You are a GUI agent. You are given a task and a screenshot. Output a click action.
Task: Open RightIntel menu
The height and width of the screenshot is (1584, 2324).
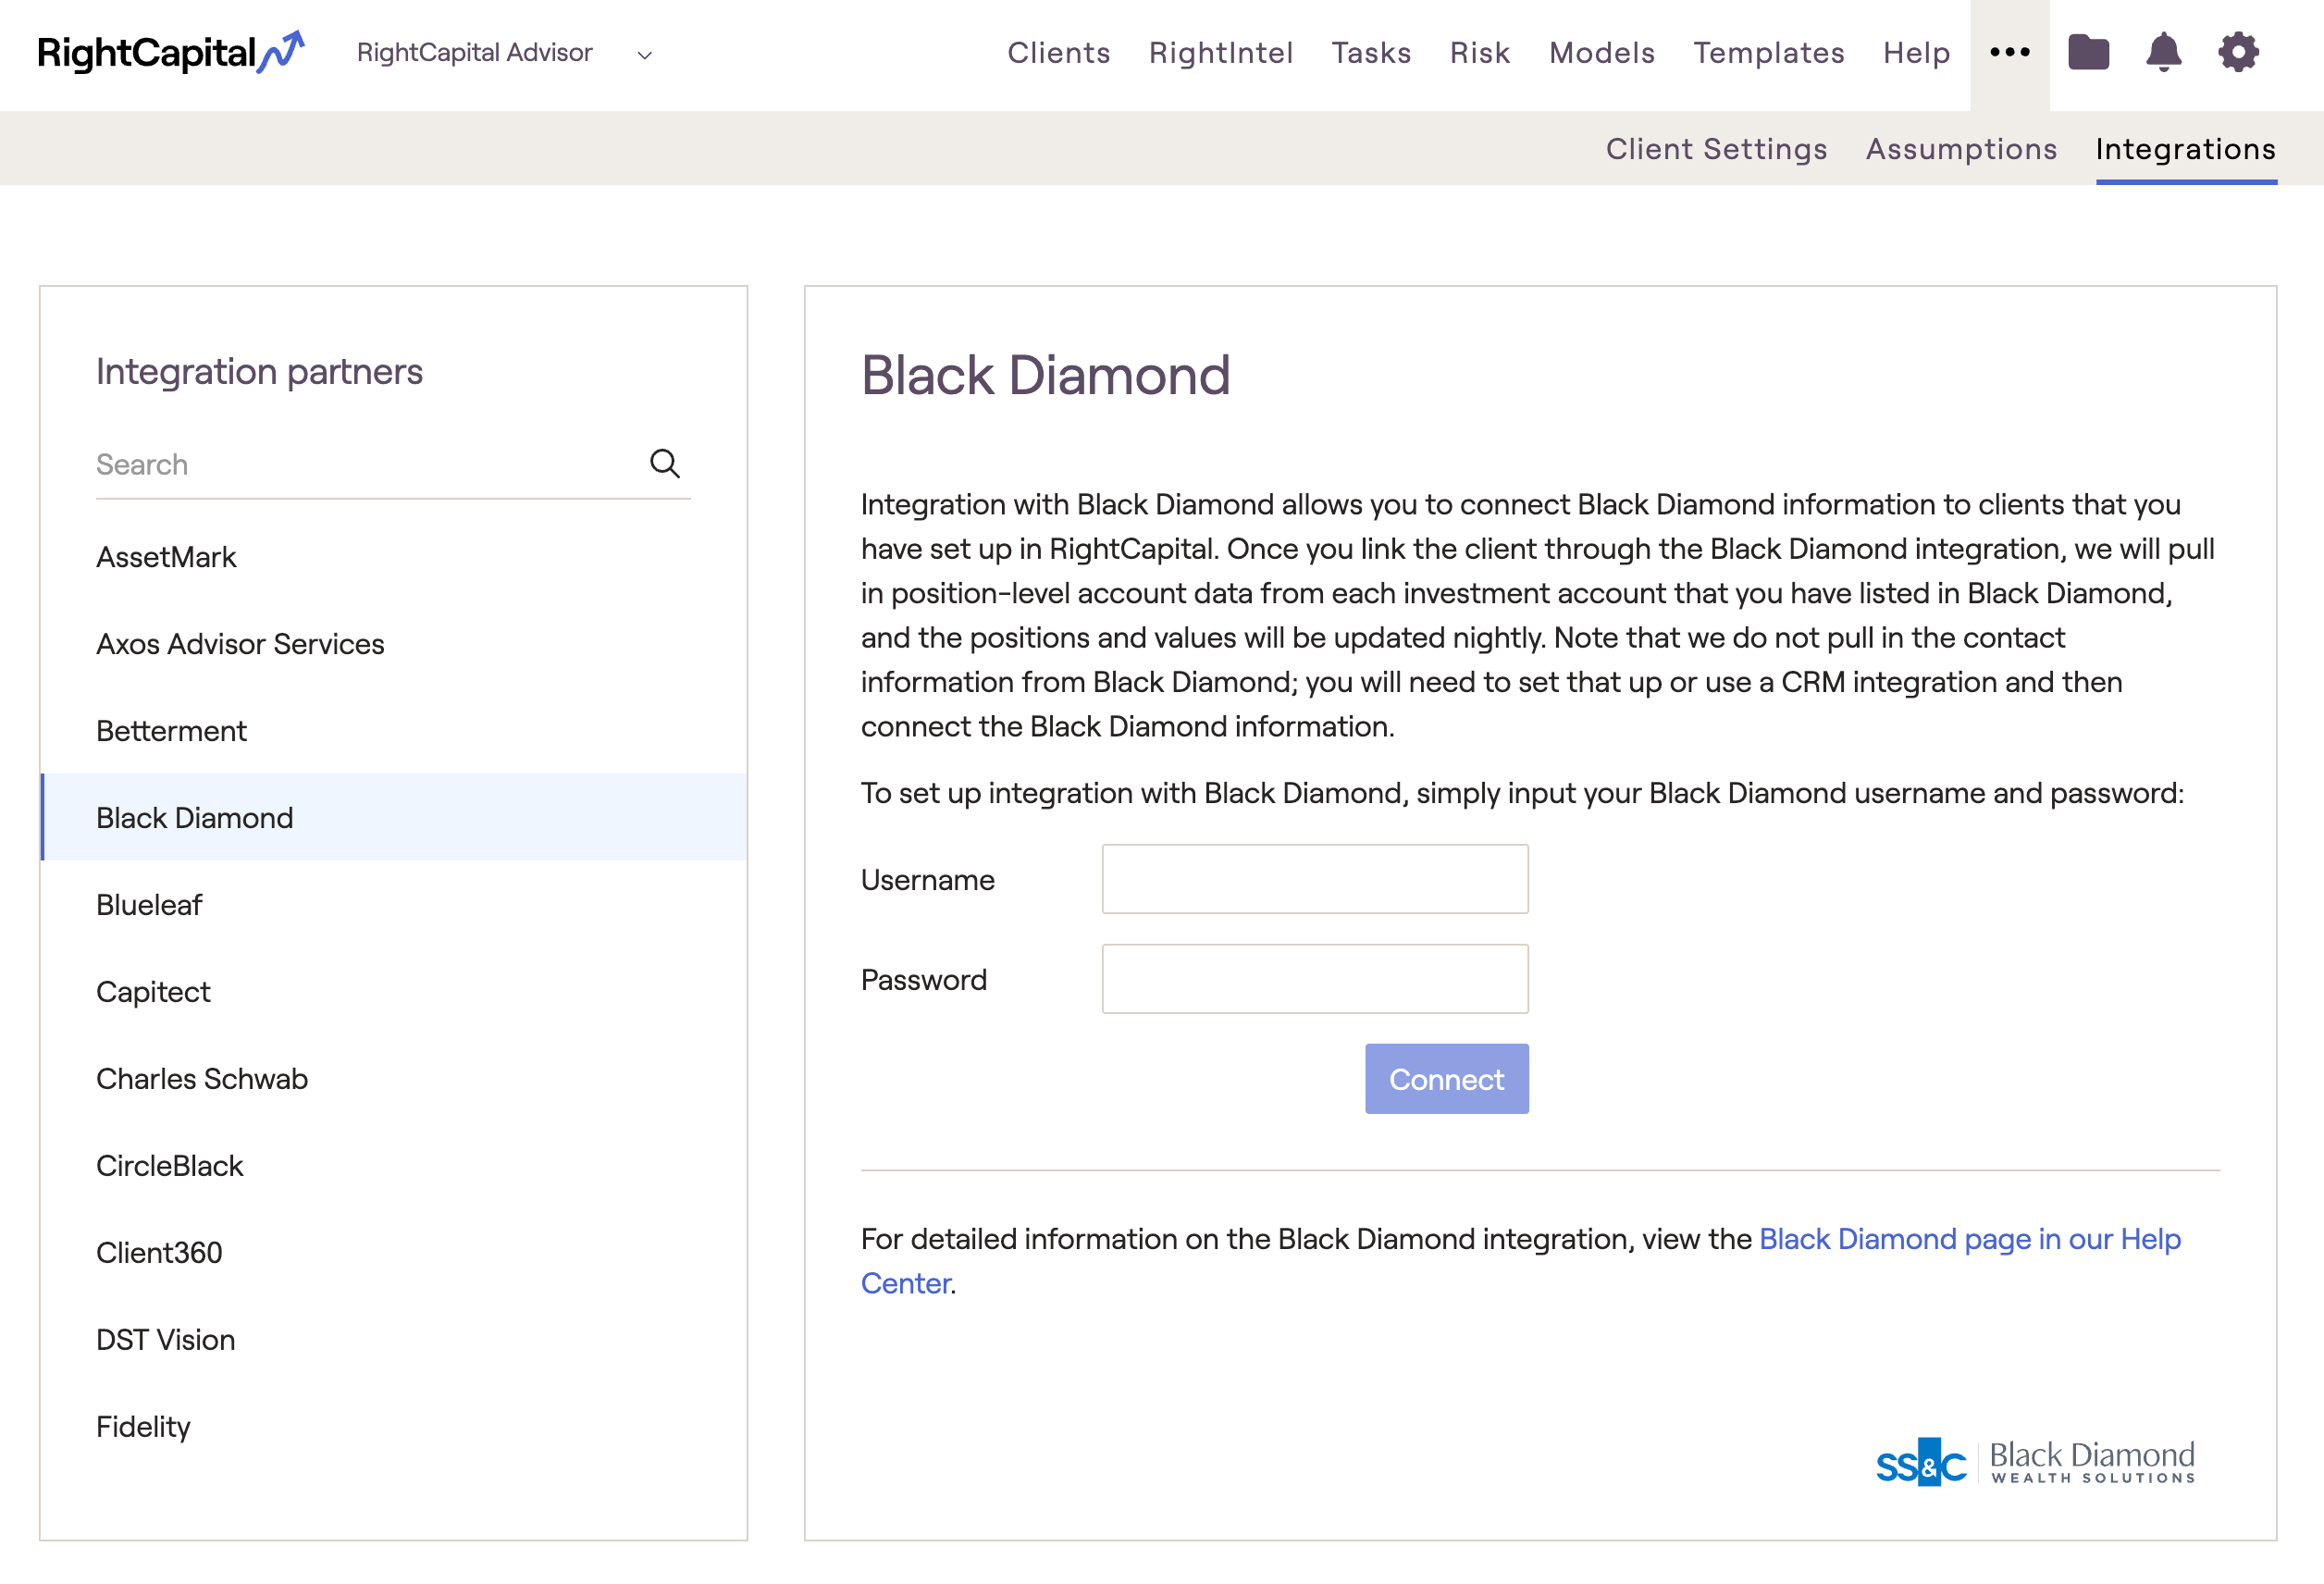[x=1221, y=53]
